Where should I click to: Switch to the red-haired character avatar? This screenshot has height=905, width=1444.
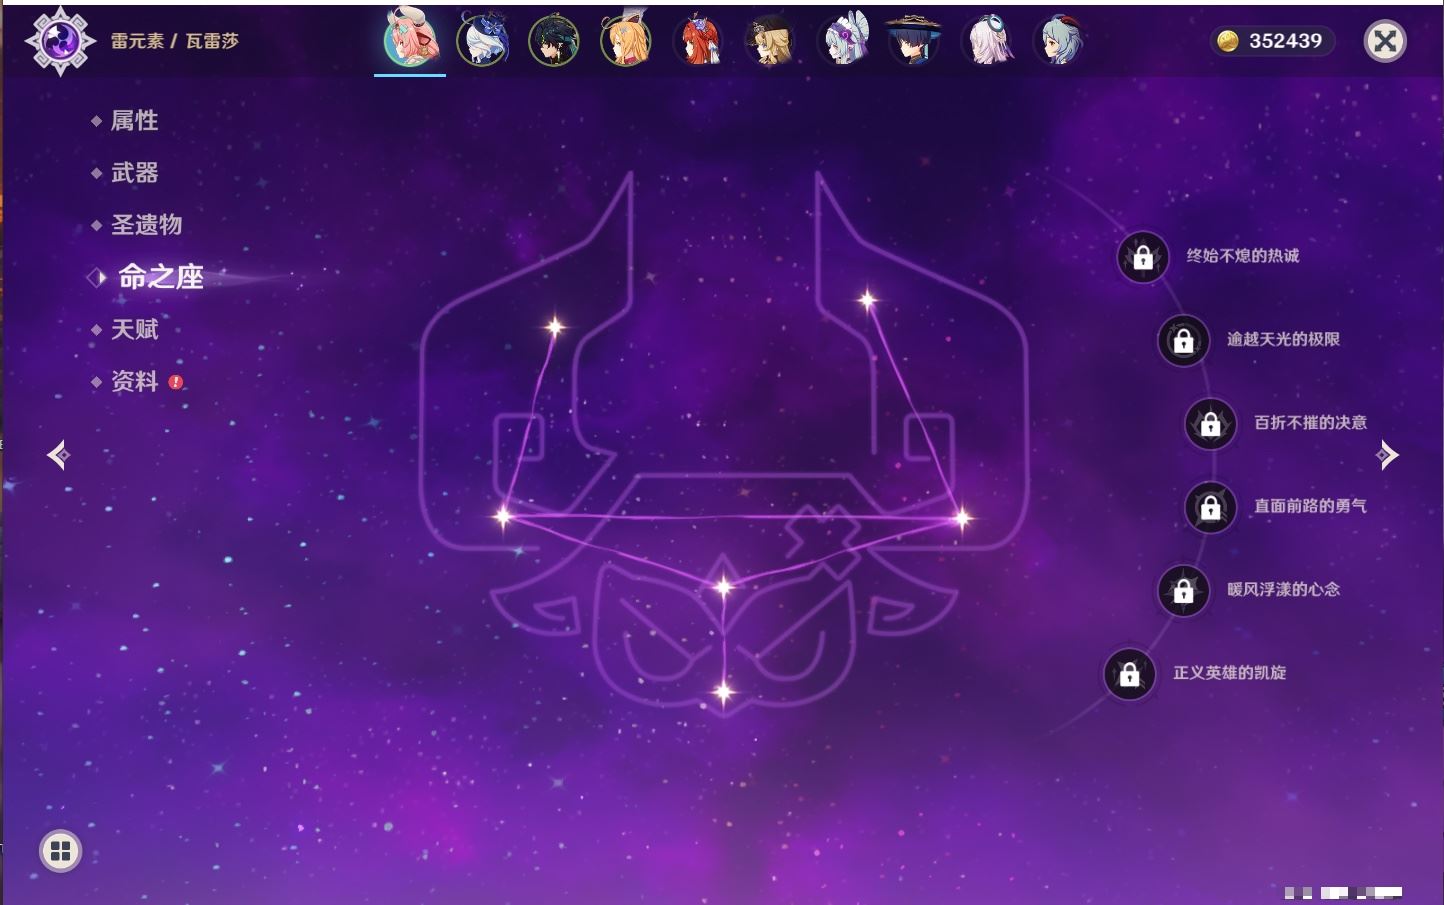click(x=699, y=41)
